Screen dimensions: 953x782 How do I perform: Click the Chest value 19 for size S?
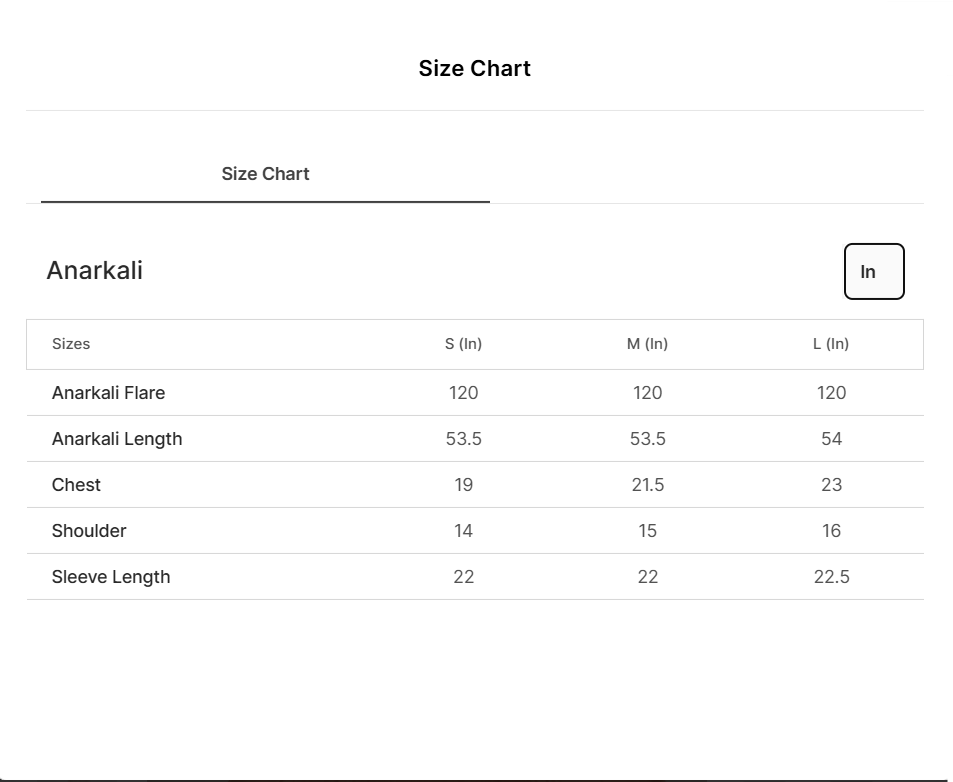point(463,485)
